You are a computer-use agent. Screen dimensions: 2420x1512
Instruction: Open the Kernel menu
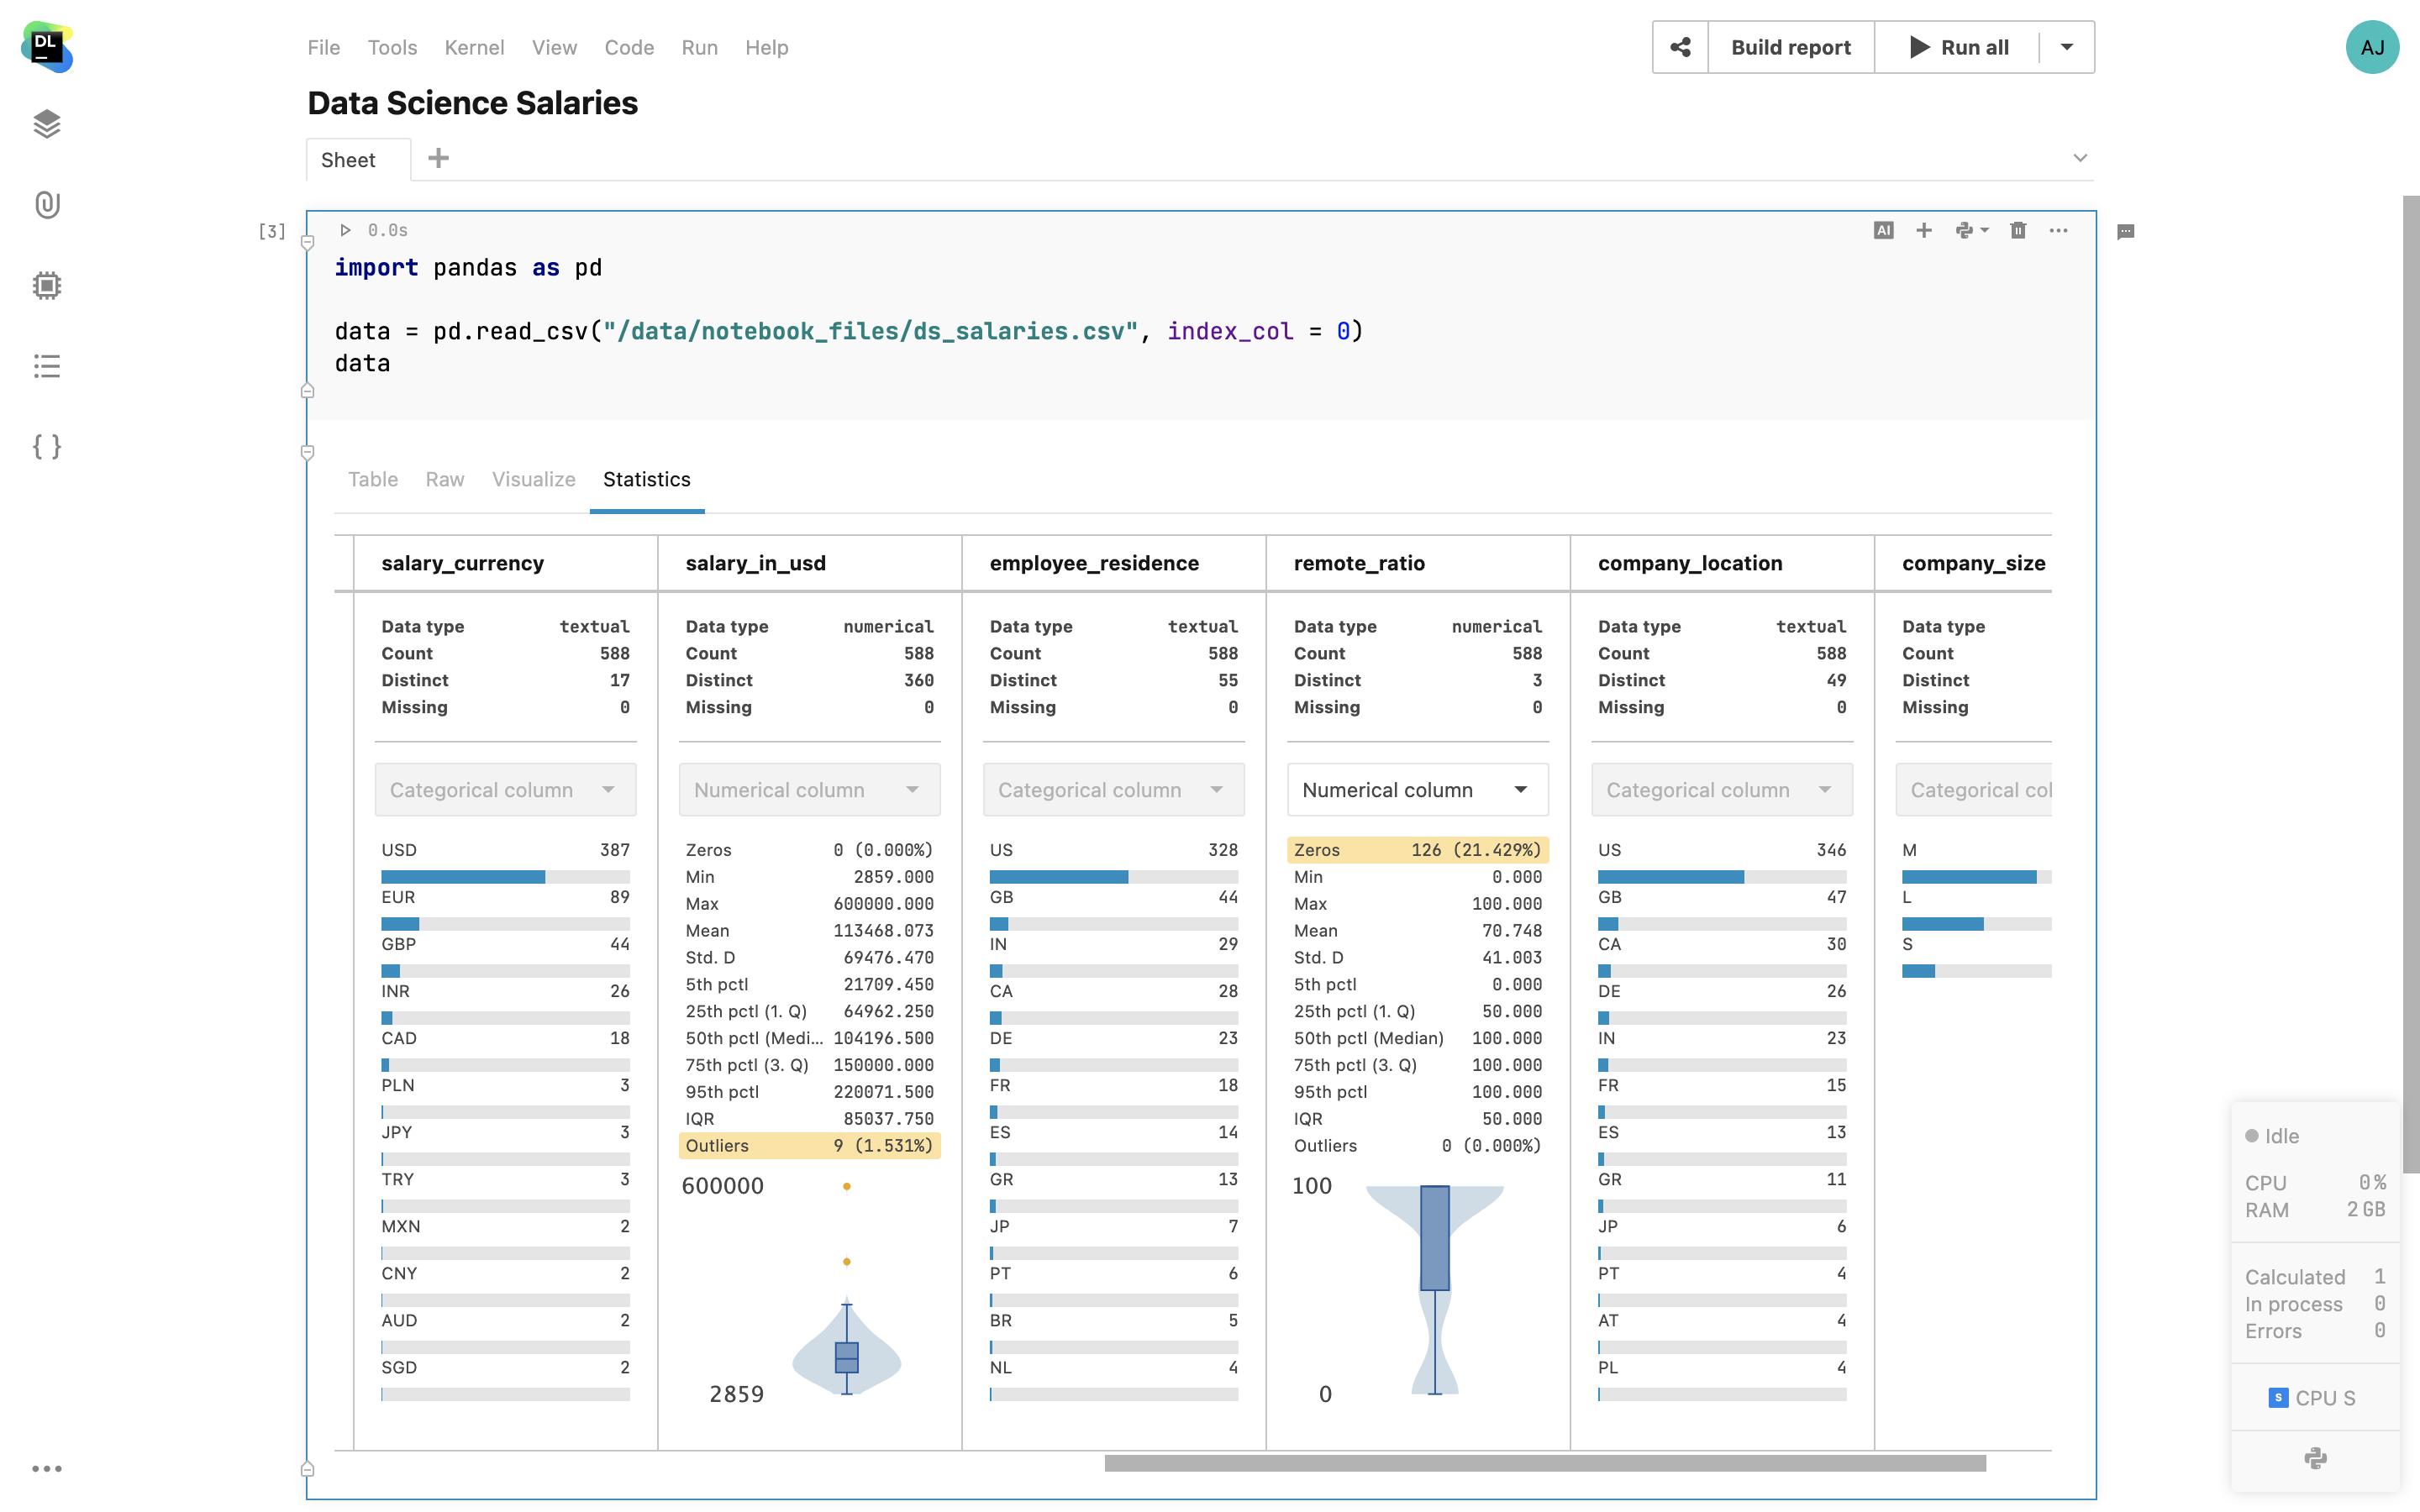[474, 47]
